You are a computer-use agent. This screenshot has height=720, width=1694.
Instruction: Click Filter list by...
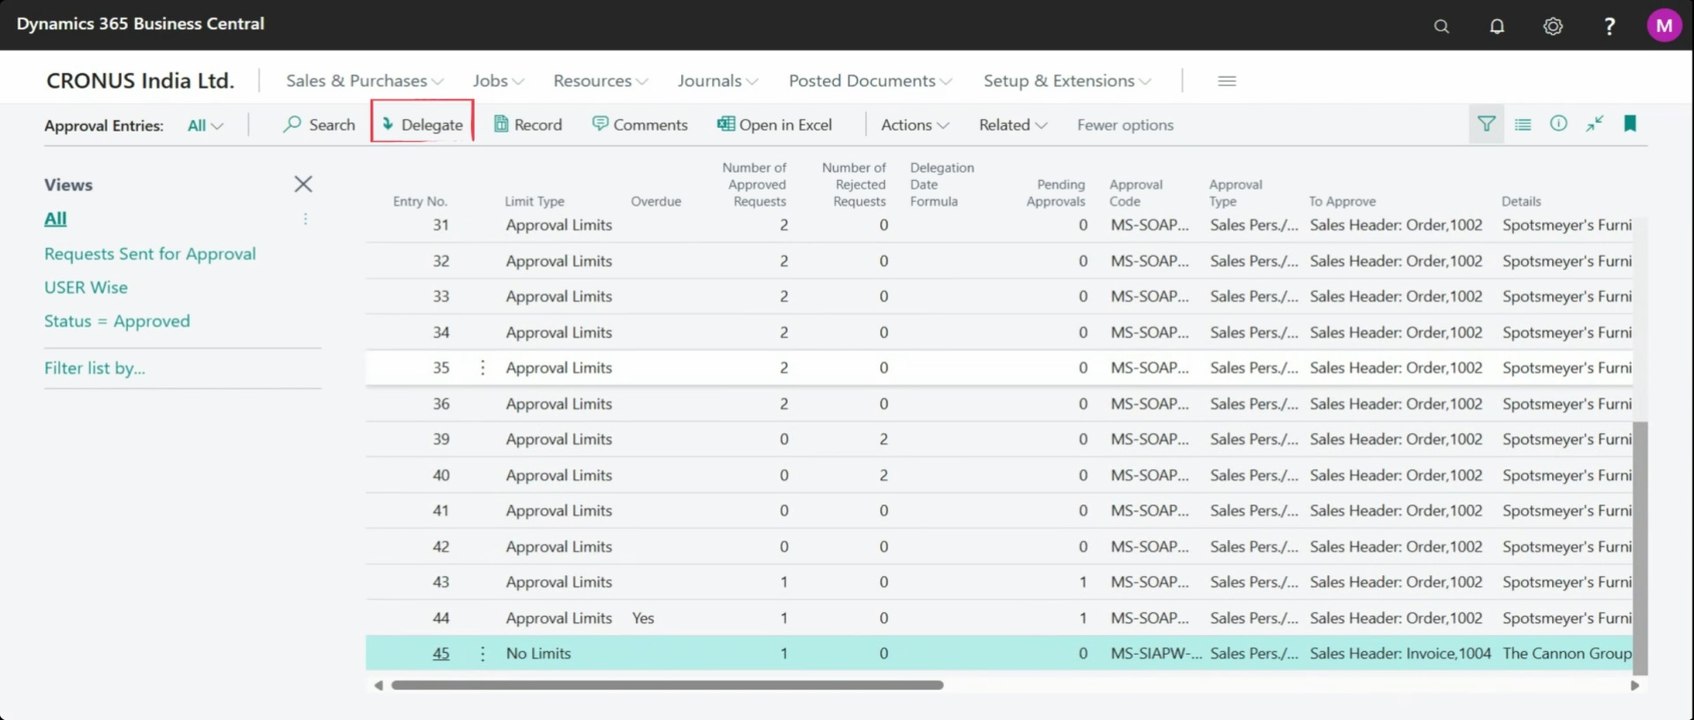point(95,368)
